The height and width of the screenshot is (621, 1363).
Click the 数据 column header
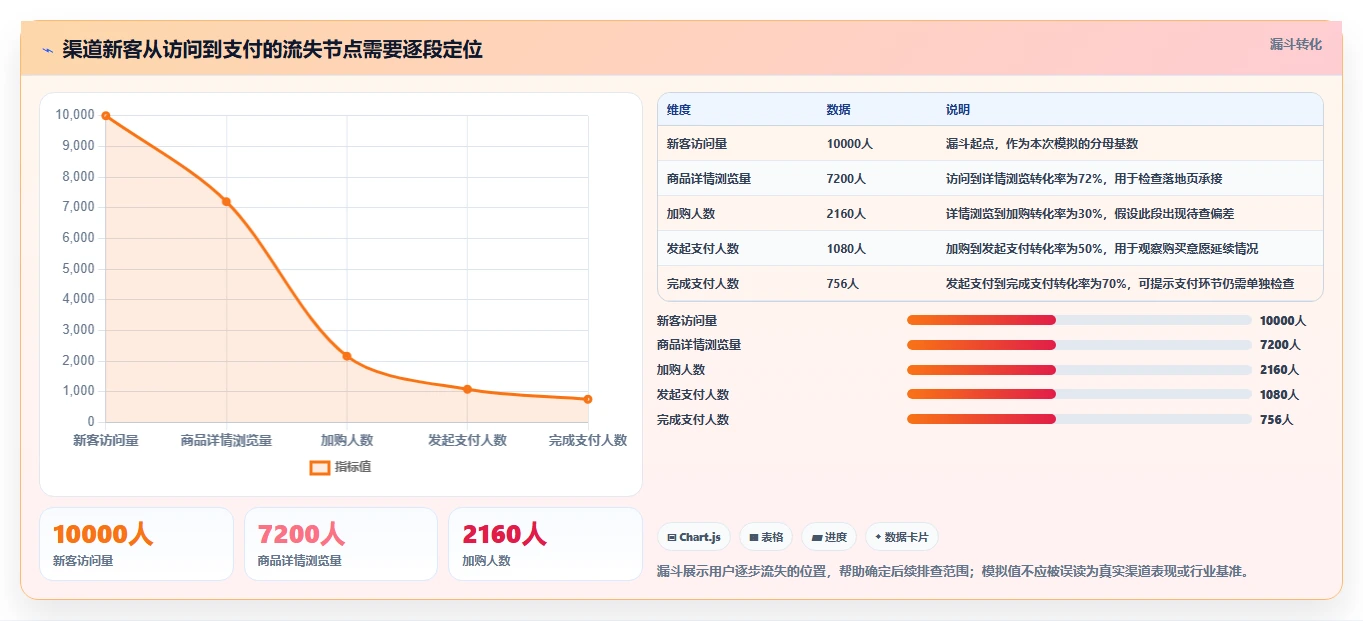click(x=839, y=110)
